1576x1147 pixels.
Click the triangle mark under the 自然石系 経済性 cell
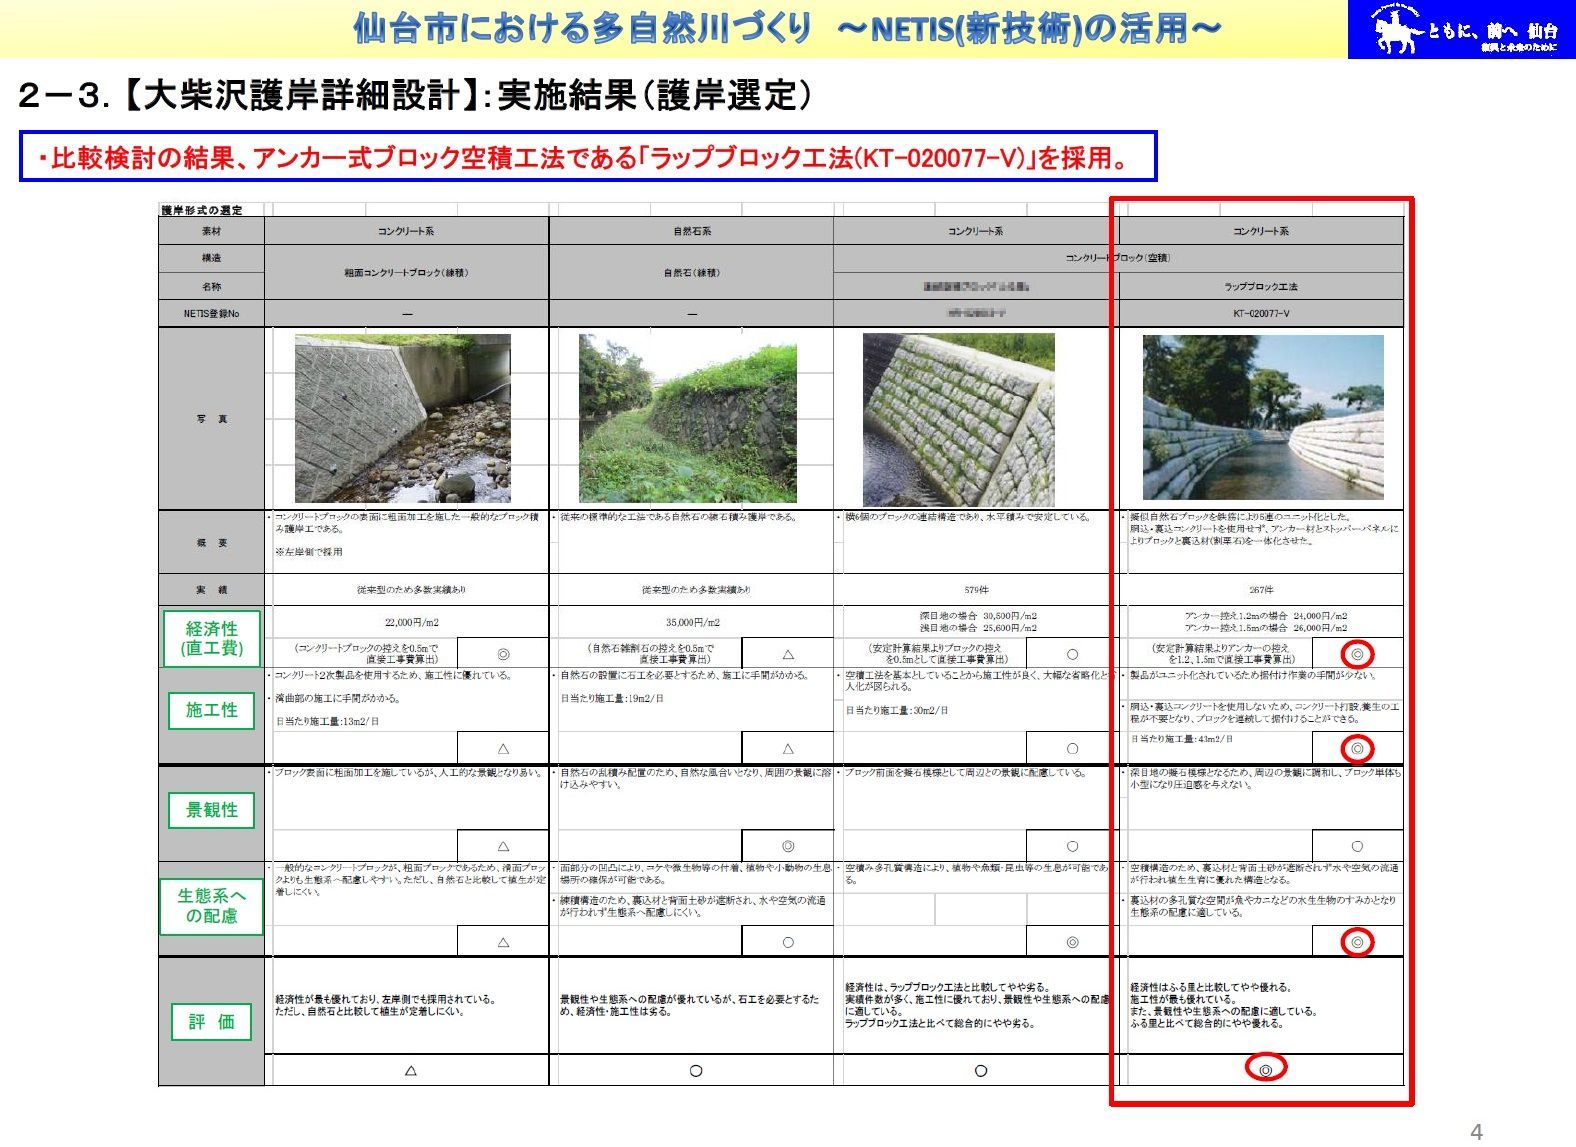pos(788,654)
